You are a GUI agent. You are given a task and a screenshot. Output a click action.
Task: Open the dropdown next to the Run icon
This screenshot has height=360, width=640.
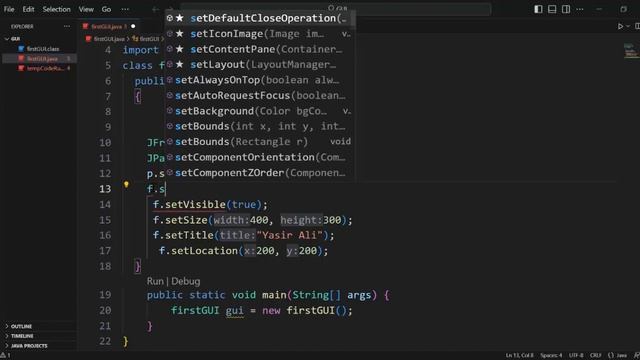[628, 26]
